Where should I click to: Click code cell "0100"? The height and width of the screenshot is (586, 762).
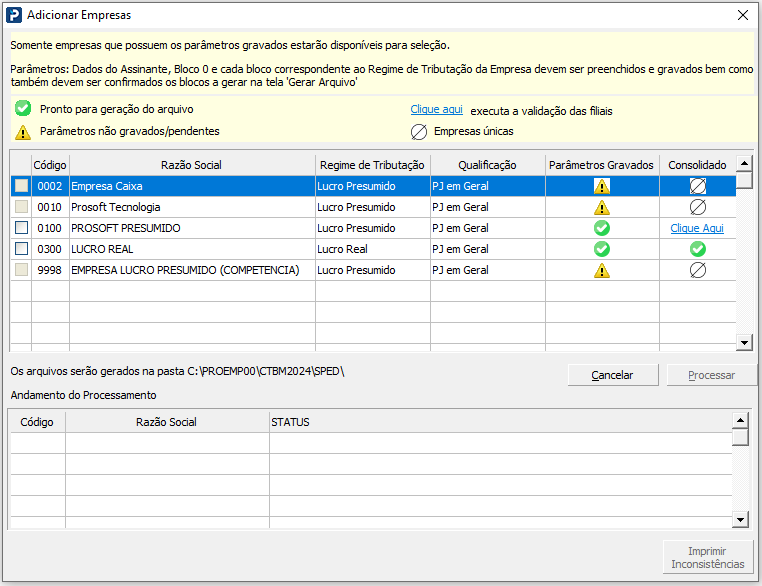pos(50,228)
